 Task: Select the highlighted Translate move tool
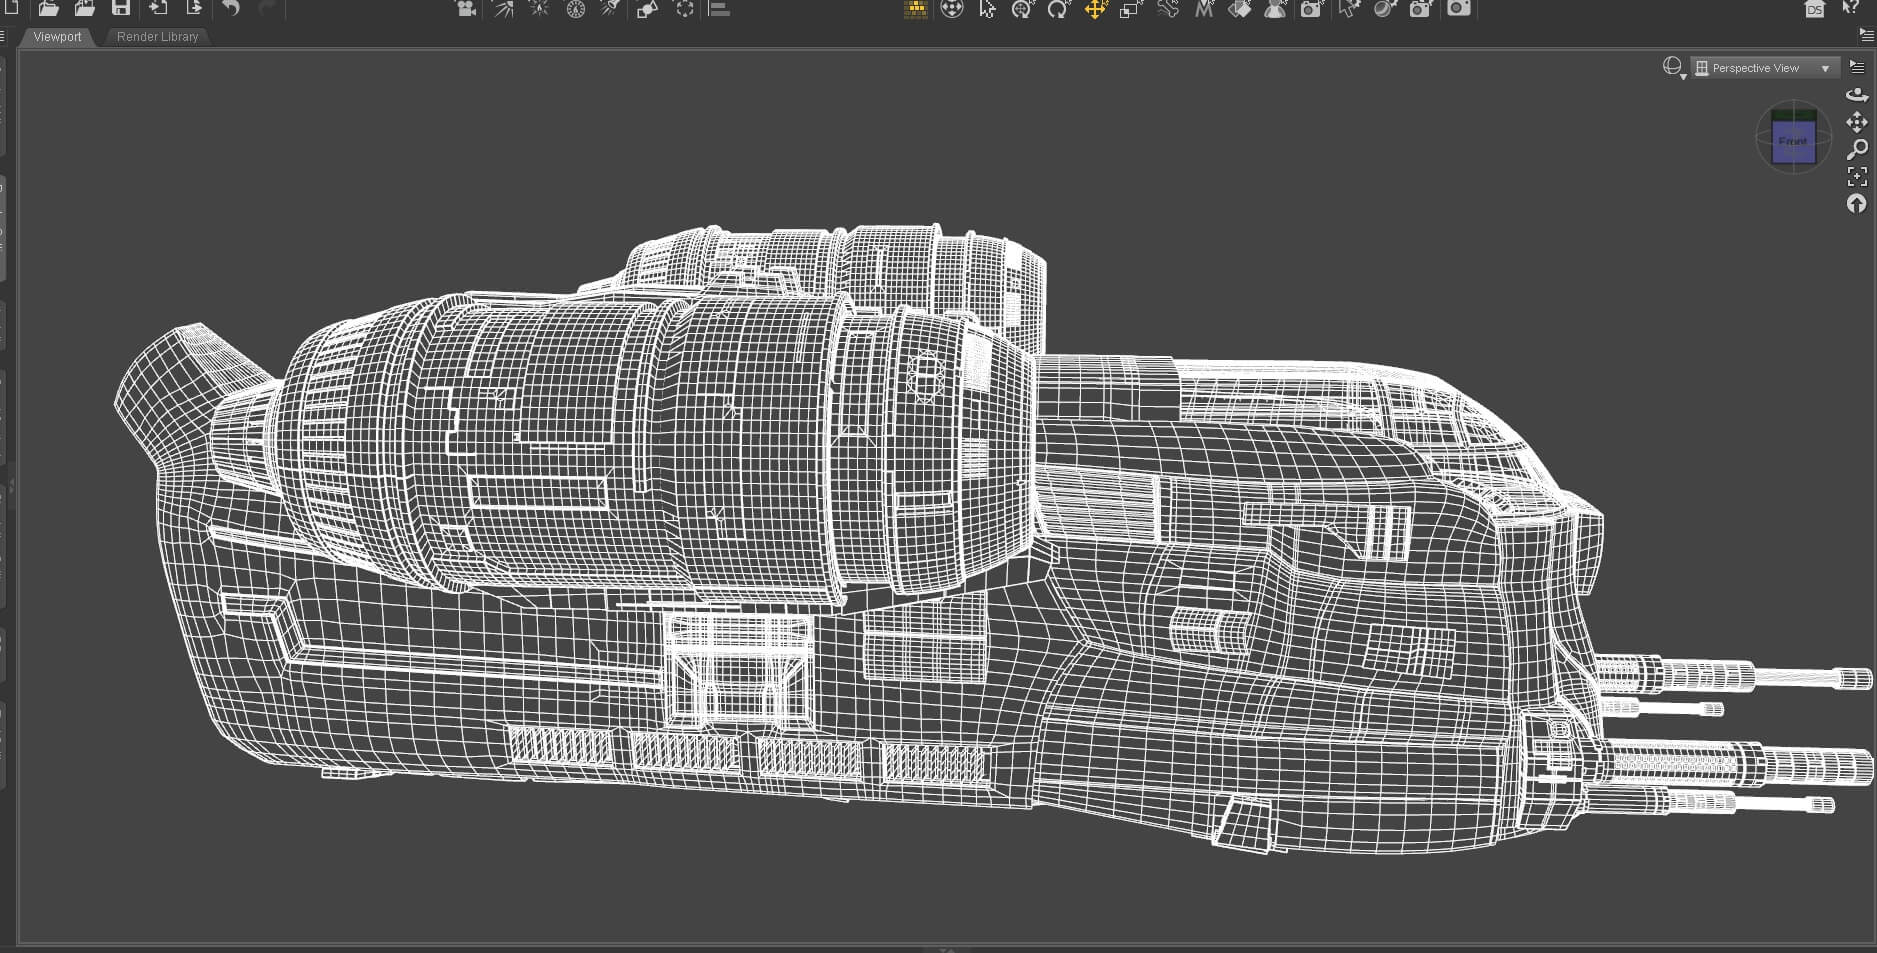pos(1095,9)
